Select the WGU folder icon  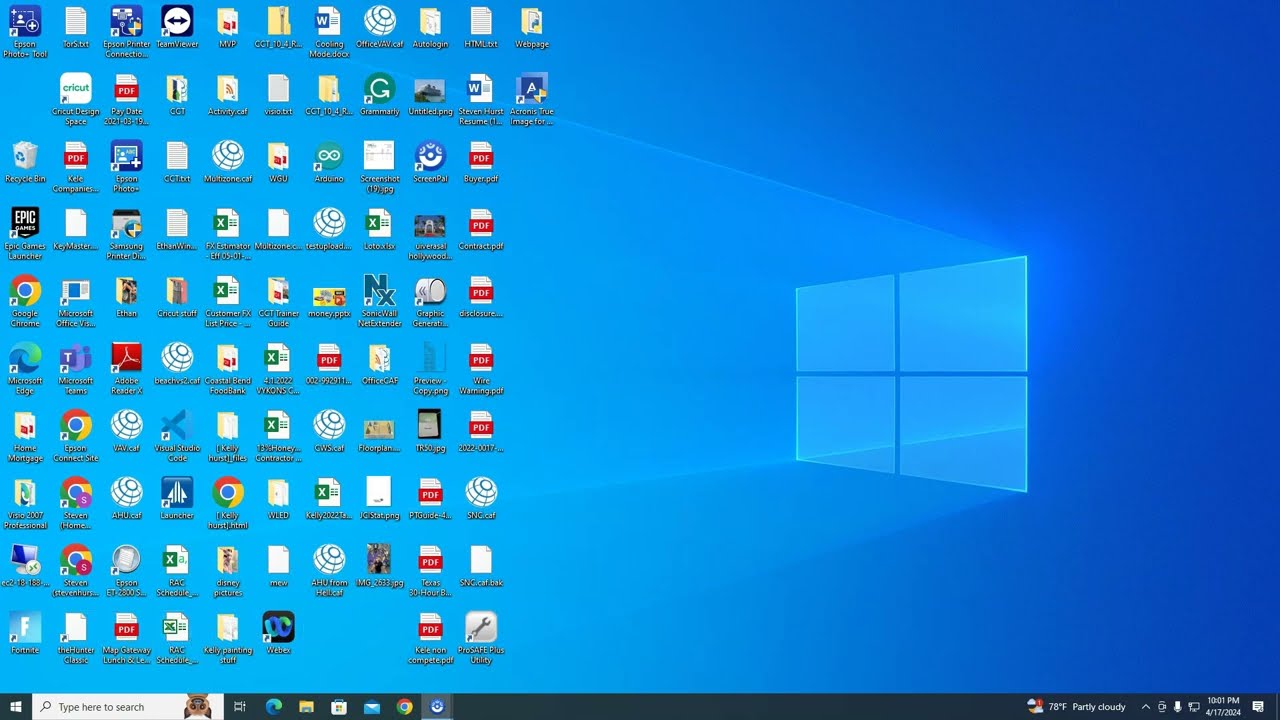coord(278,162)
